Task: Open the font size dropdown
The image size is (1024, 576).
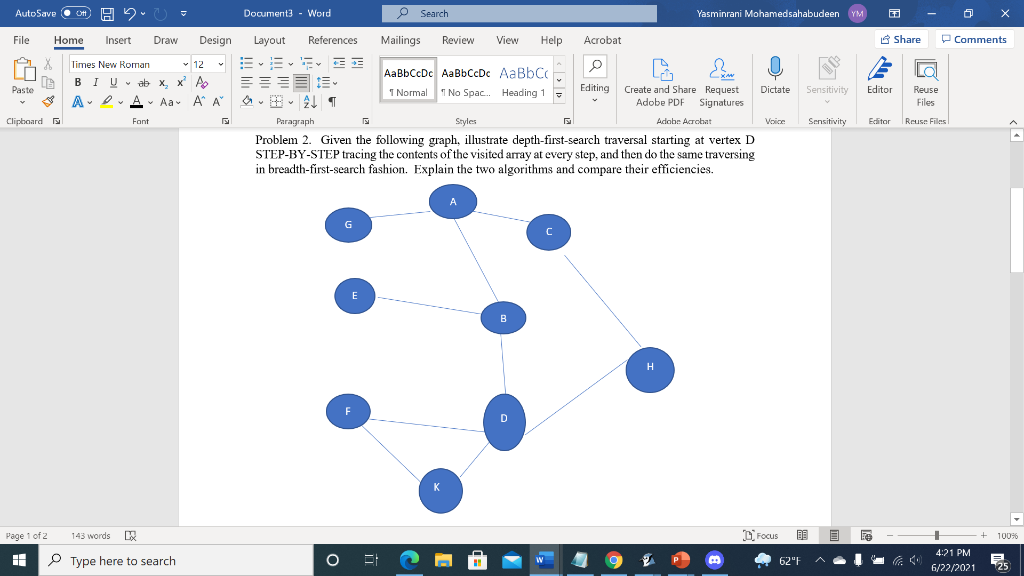Action: (221, 63)
